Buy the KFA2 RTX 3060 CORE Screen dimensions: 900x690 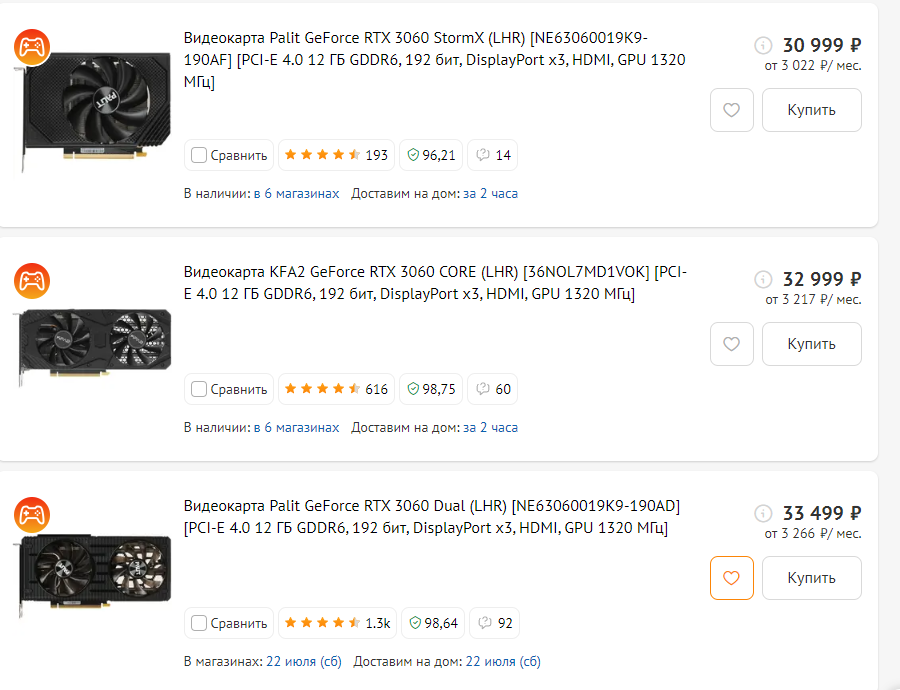tap(811, 344)
